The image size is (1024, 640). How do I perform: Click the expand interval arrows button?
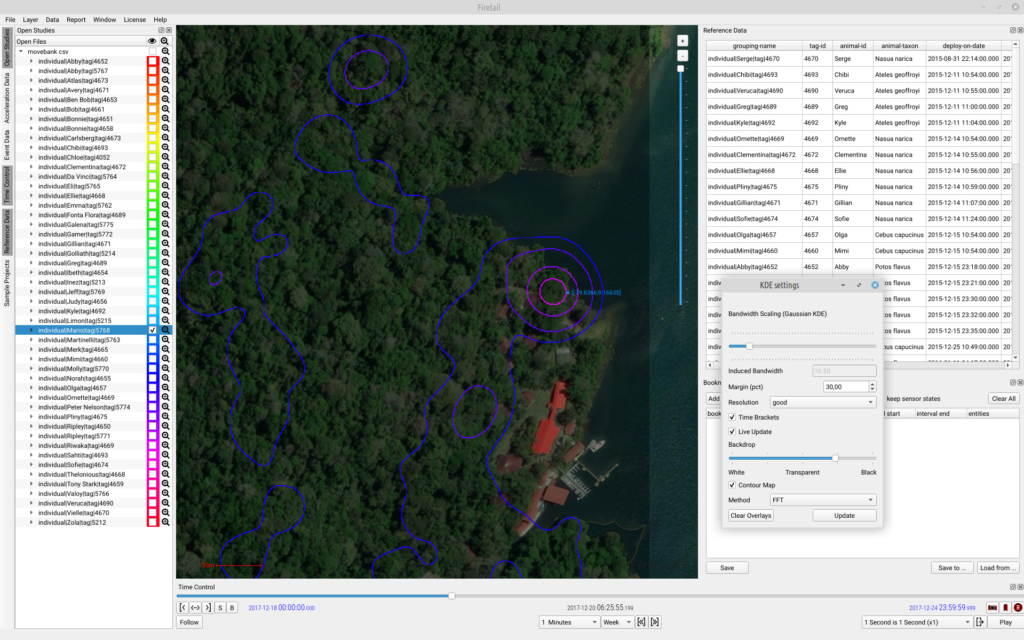tap(195, 607)
